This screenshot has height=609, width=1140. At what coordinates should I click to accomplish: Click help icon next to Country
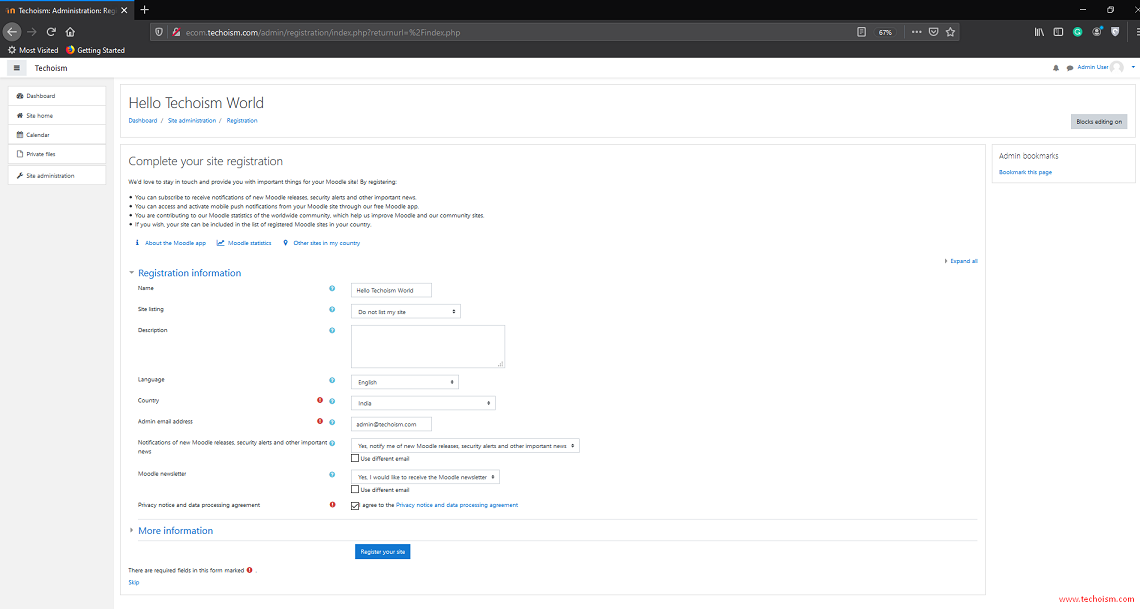point(332,401)
